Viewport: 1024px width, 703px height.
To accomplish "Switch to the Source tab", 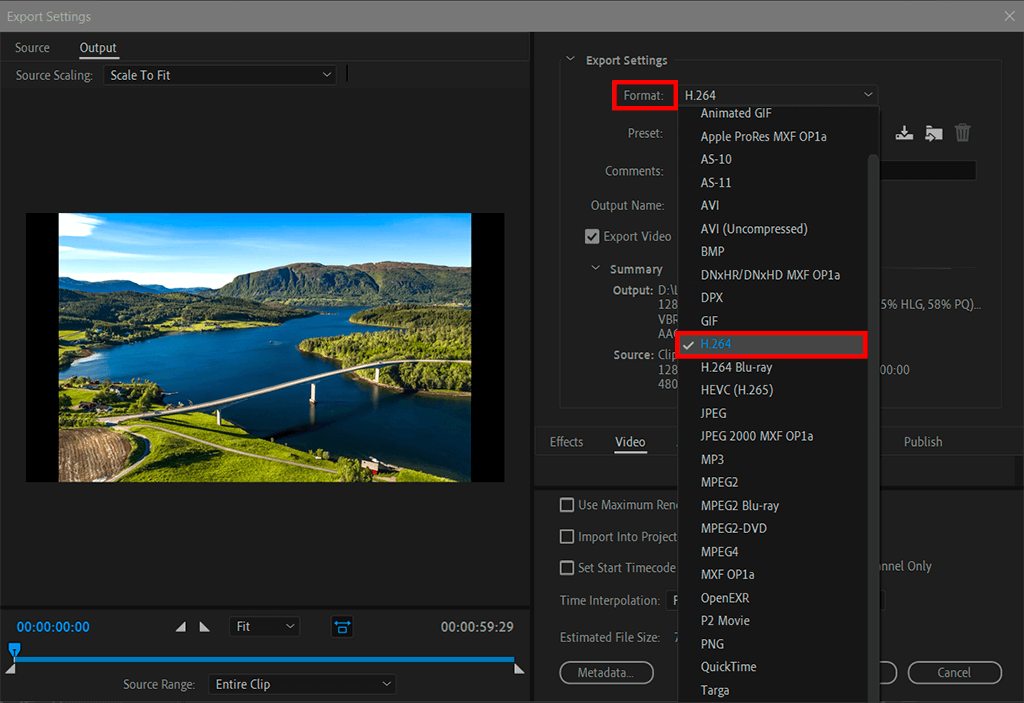I will [32, 48].
